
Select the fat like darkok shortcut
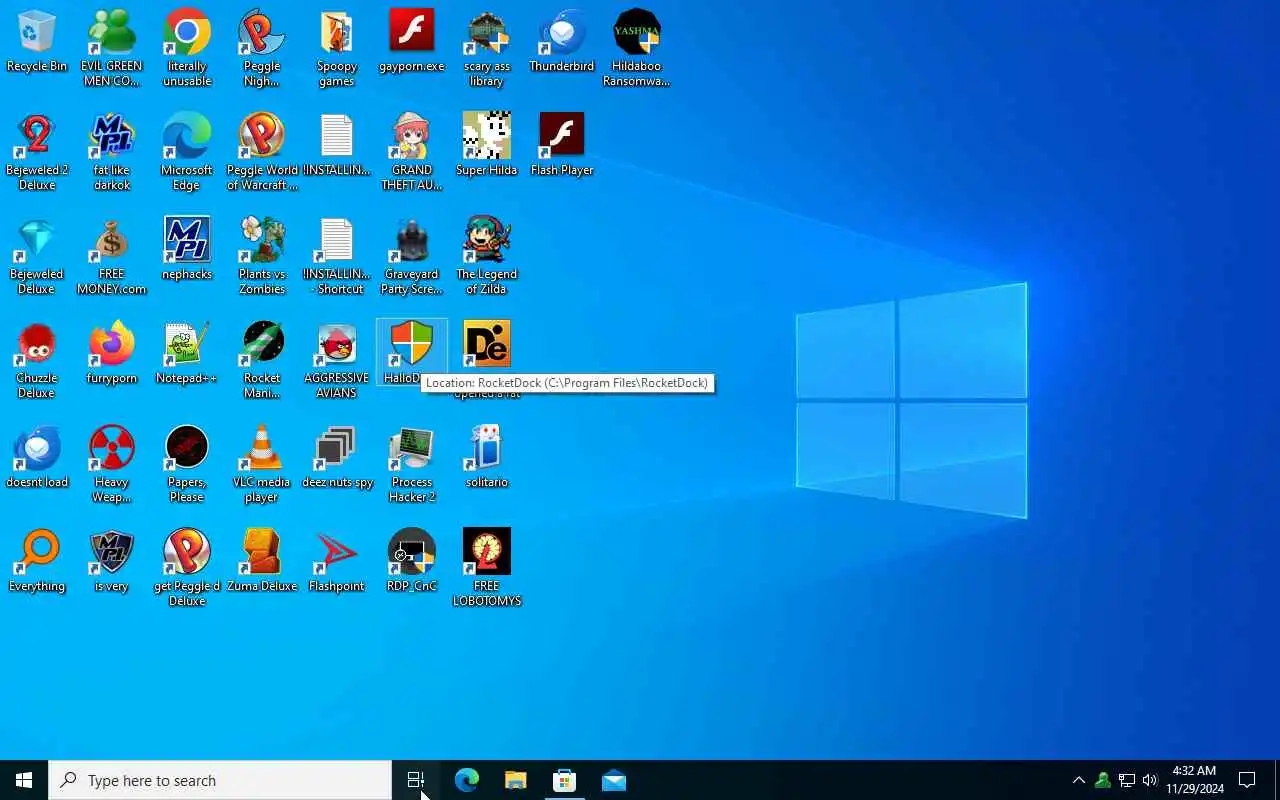[x=112, y=152]
